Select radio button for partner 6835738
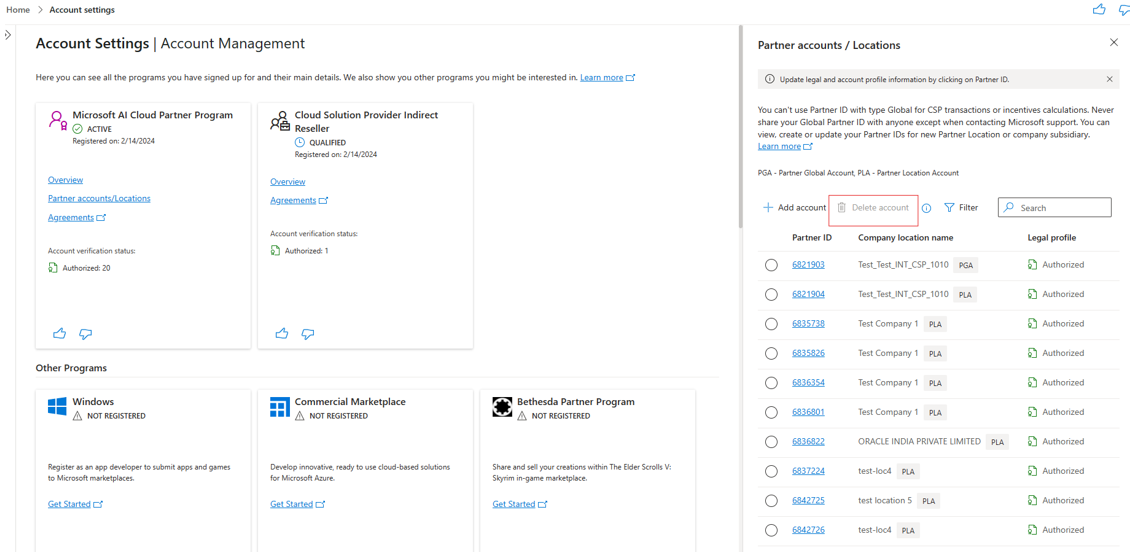This screenshot has width=1130, height=552. click(771, 324)
